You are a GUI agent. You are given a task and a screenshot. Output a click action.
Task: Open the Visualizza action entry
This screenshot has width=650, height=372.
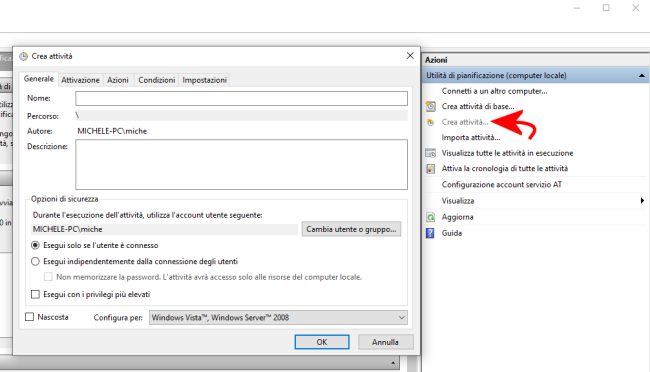[458, 201]
